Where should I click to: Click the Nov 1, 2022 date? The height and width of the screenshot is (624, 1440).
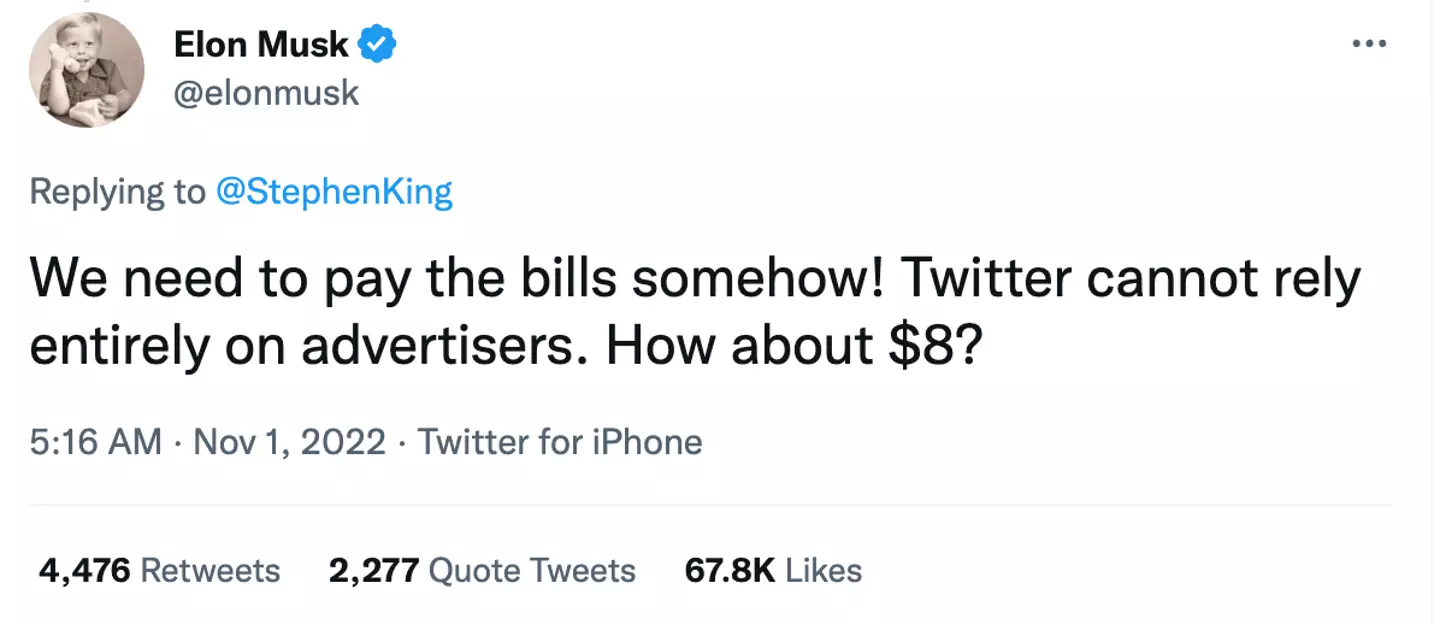click(x=289, y=442)
